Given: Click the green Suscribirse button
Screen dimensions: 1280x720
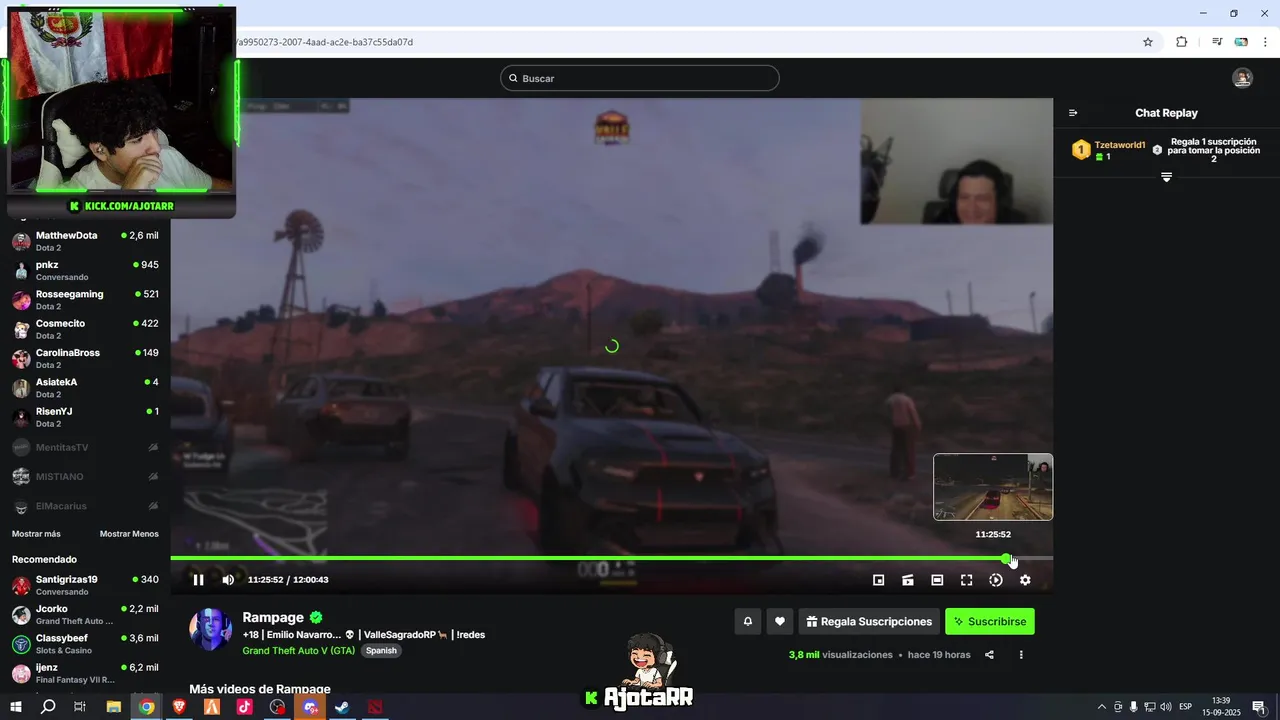Looking at the screenshot, I should tap(990, 621).
